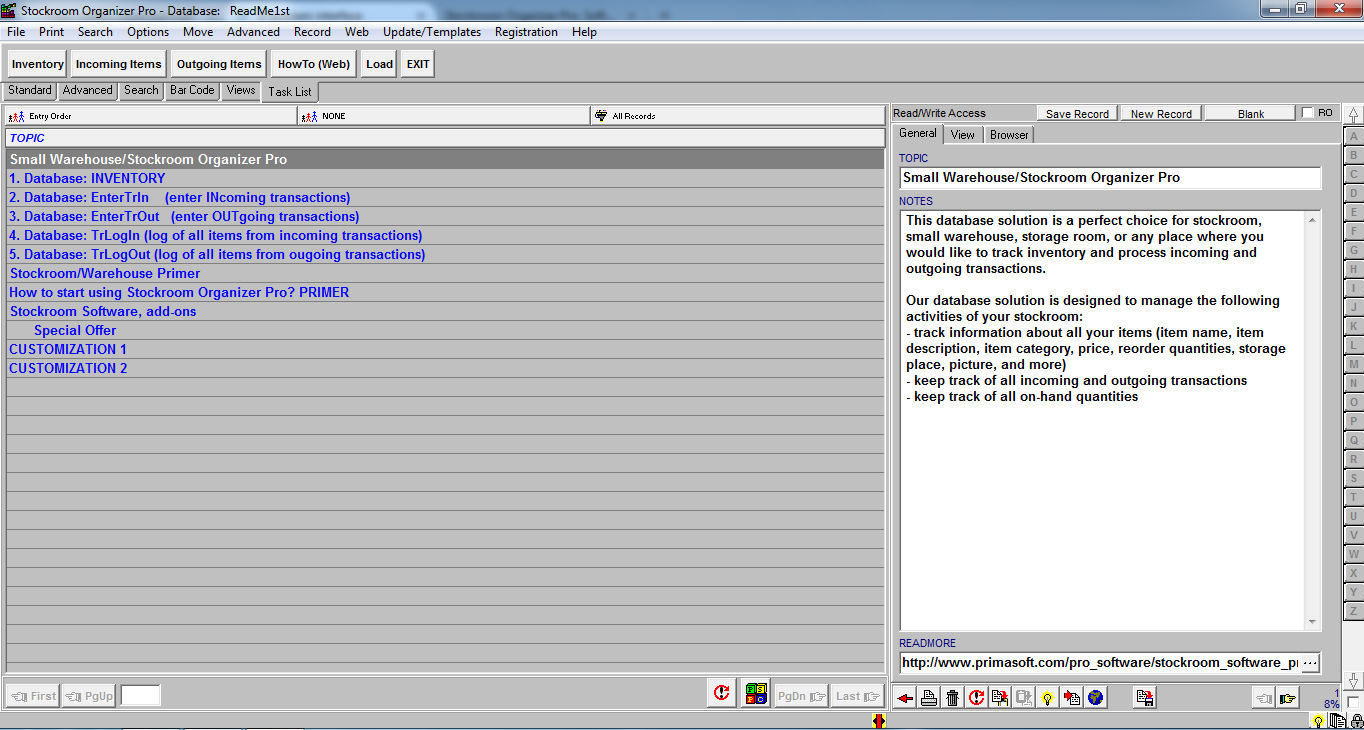Image resolution: width=1364 pixels, height=730 pixels.
Task: Switch to the View tab in record panel
Action: (x=963, y=134)
